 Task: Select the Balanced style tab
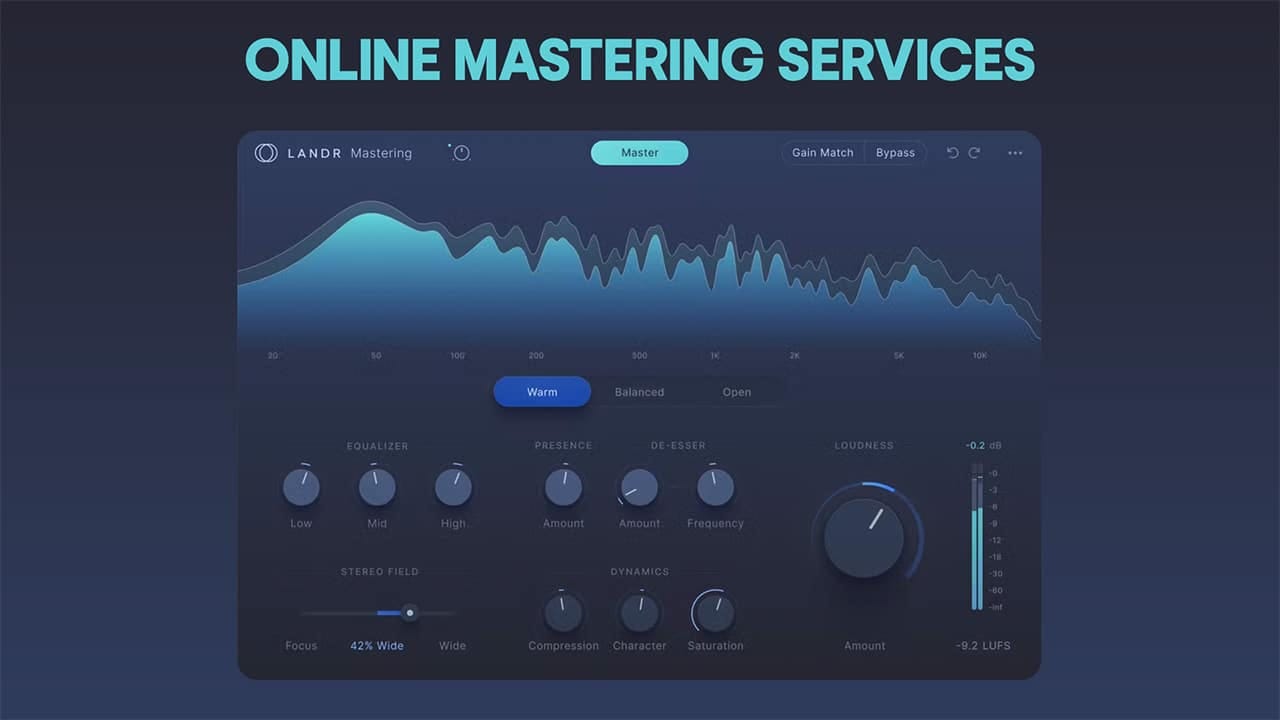[x=639, y=392]
